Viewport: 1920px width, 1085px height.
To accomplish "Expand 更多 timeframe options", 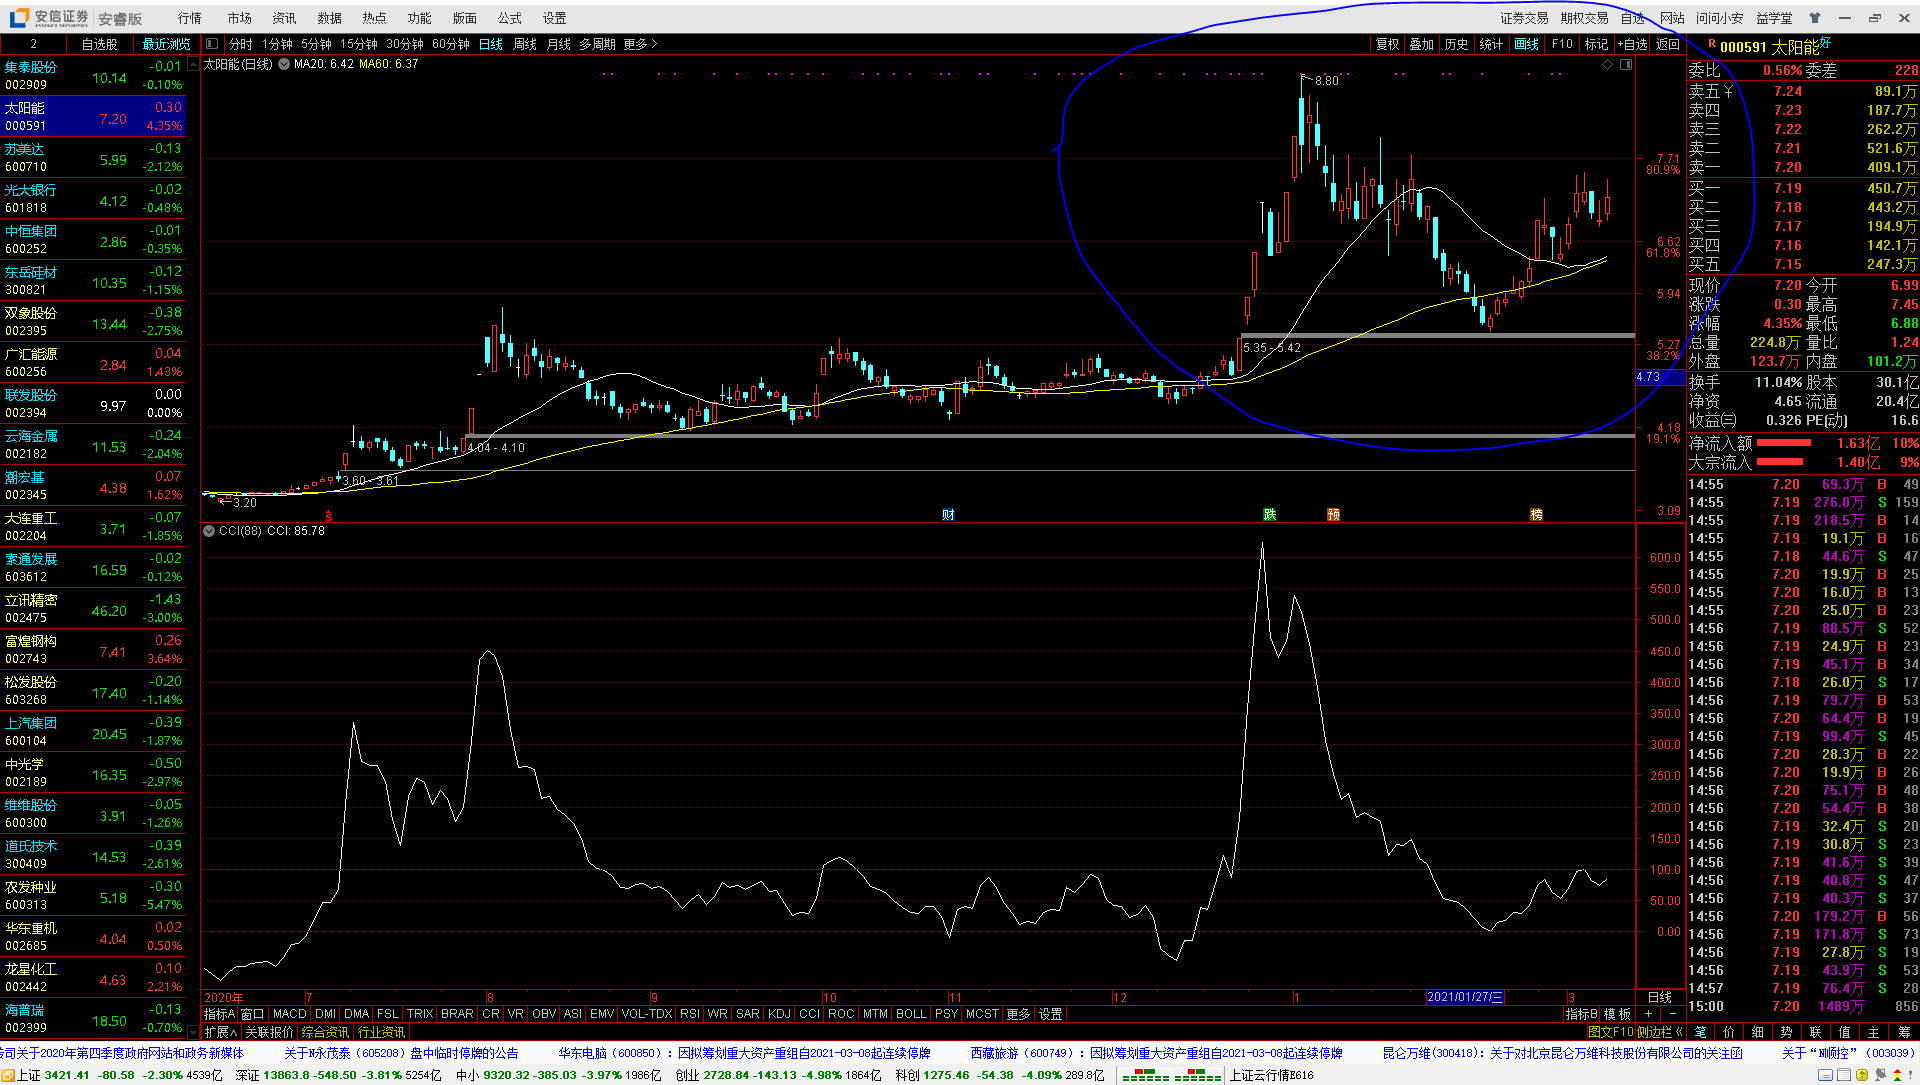I will [640, 44].
